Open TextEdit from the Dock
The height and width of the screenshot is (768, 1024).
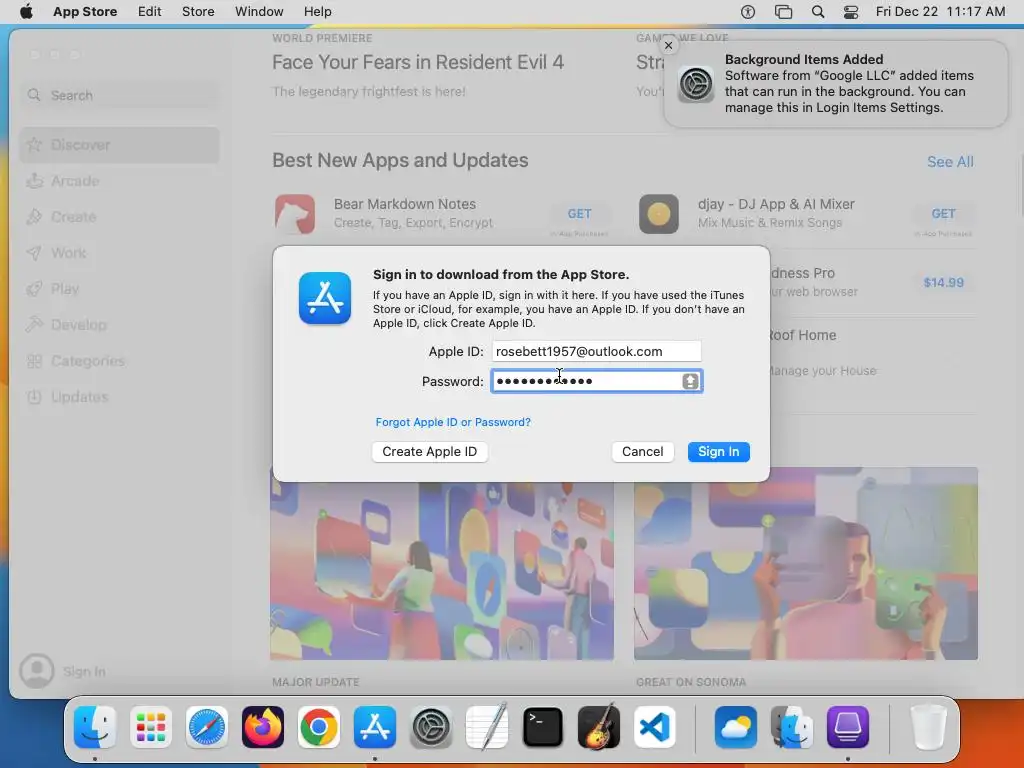[x=487, y=727]
